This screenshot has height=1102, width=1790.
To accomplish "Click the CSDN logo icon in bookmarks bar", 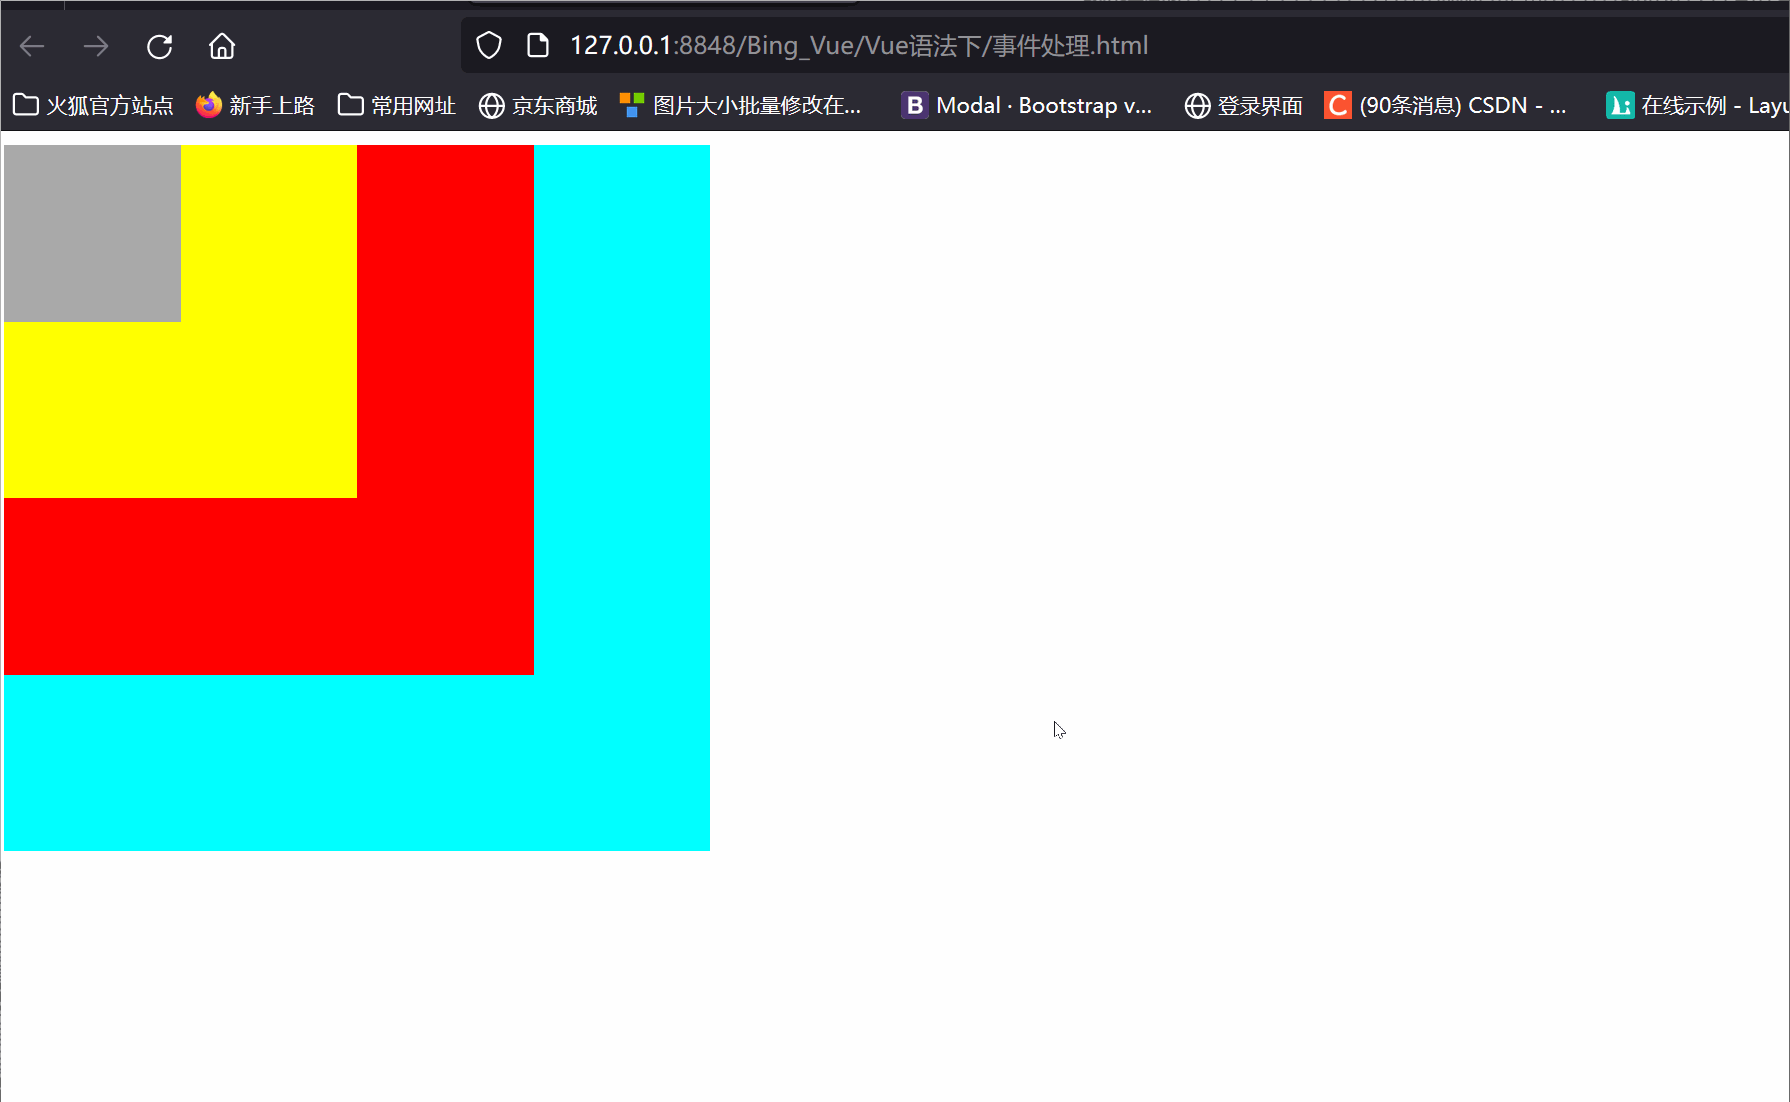I will (x=1337, y=105).
